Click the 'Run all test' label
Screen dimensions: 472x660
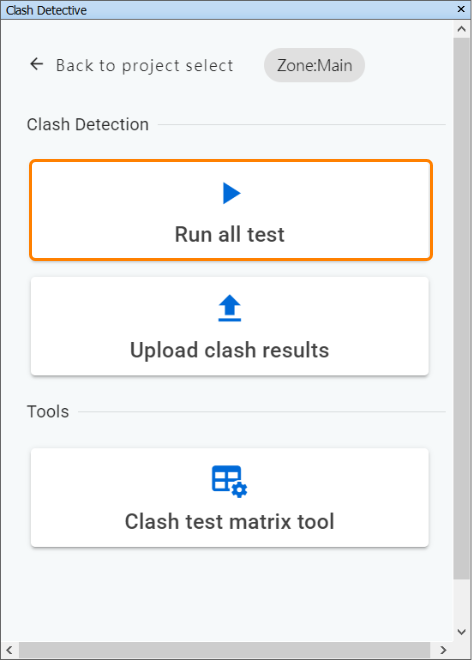[x=229, y=234]
